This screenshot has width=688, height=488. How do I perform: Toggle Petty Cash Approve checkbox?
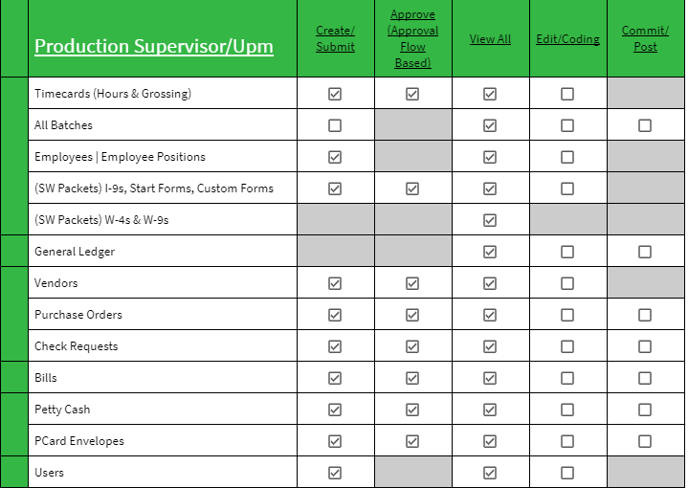412,410
